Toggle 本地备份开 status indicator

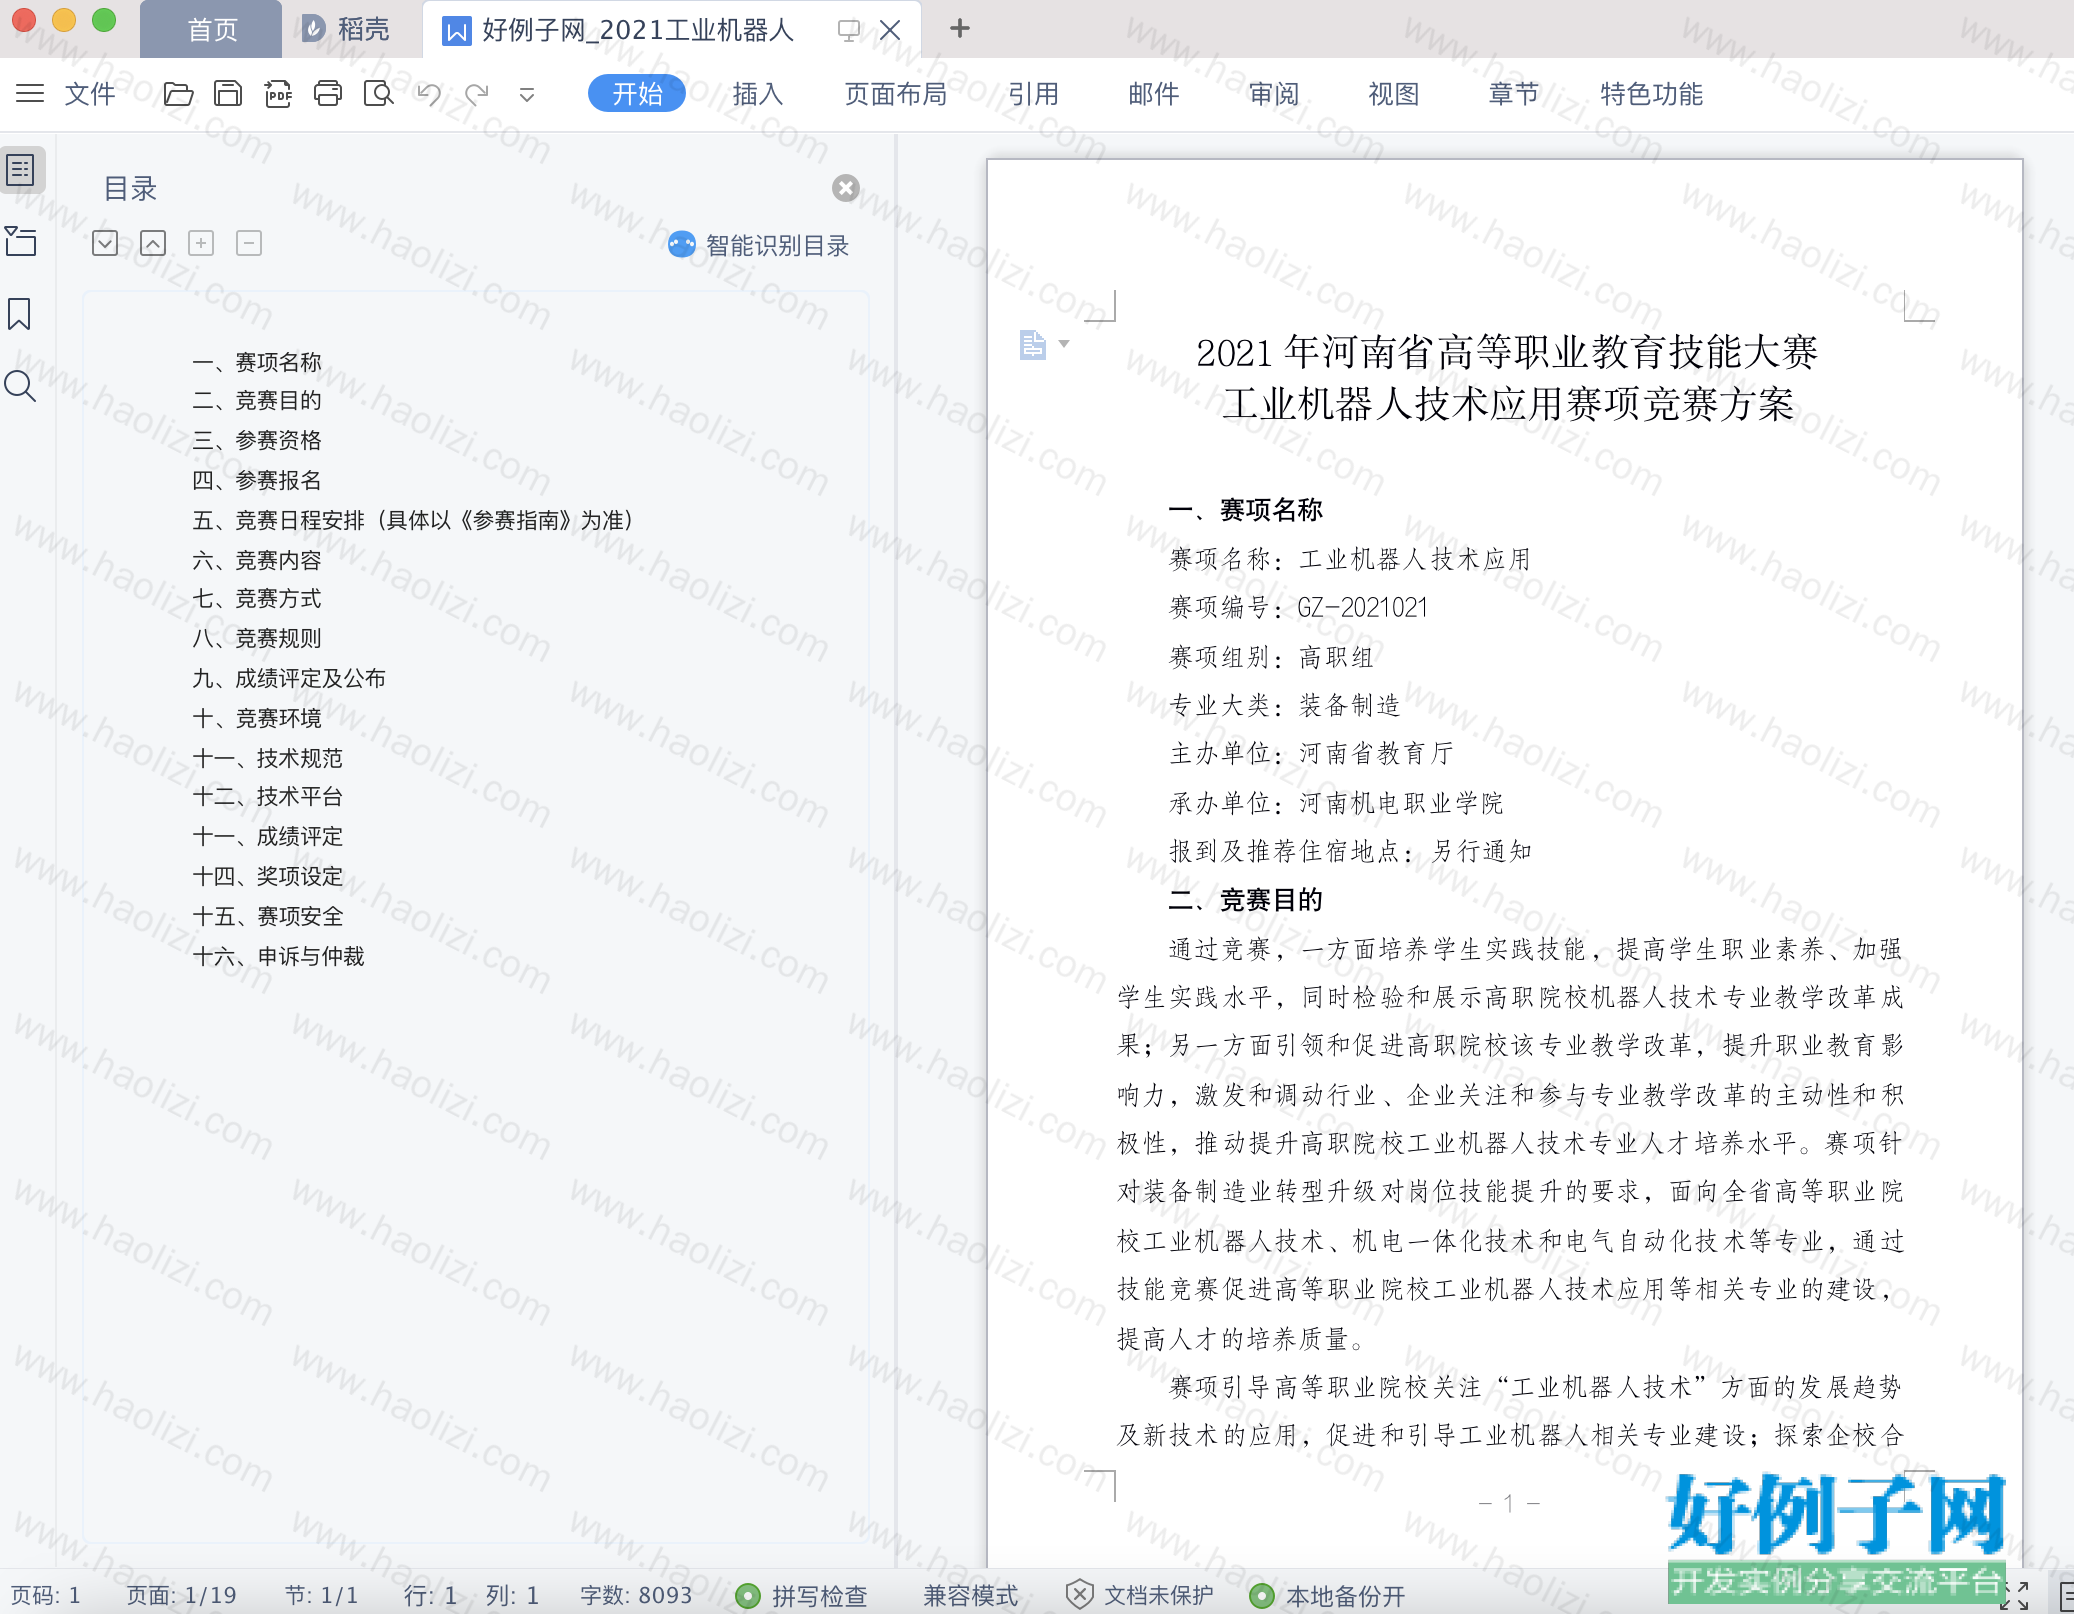[x=1327, y=1596]
